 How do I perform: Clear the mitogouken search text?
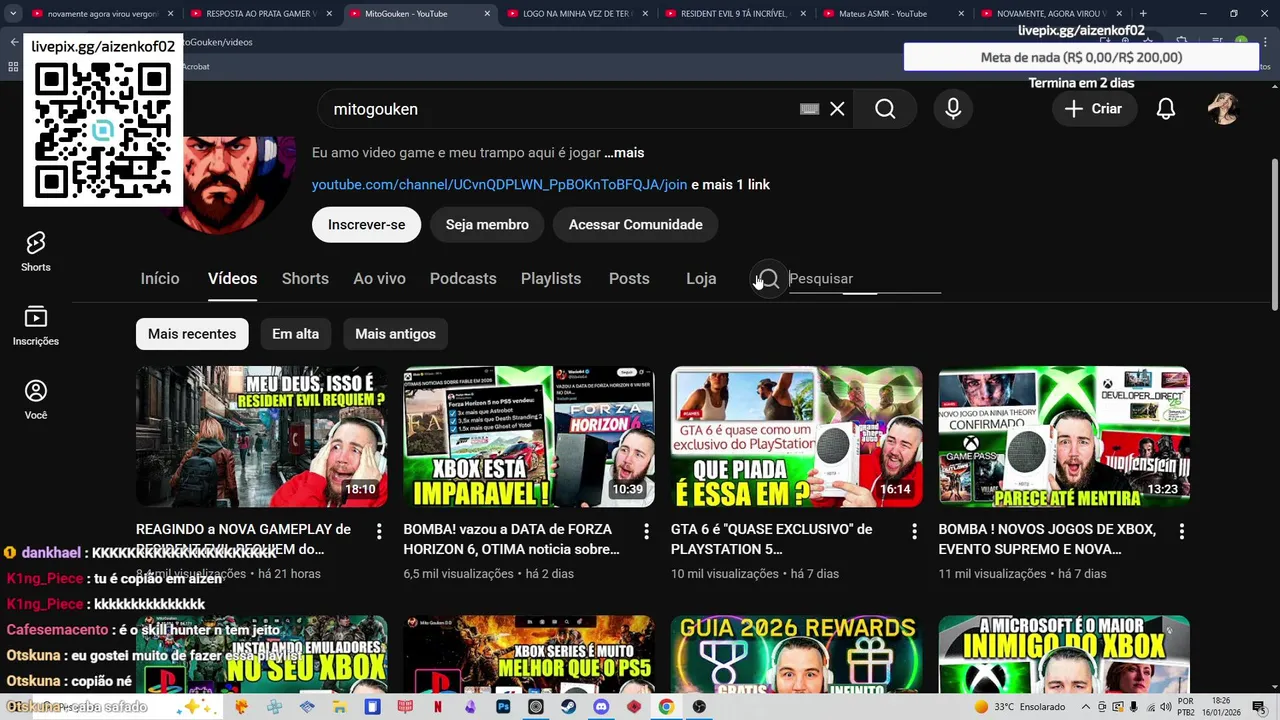pos(837,109)
